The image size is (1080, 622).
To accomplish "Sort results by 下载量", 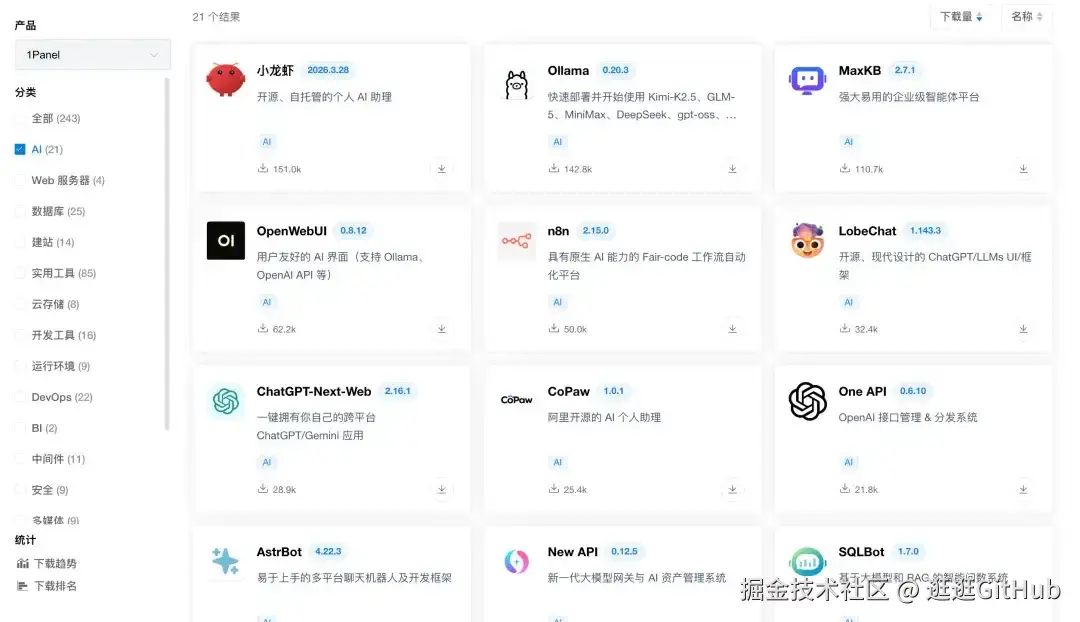I will pos(962,17).
